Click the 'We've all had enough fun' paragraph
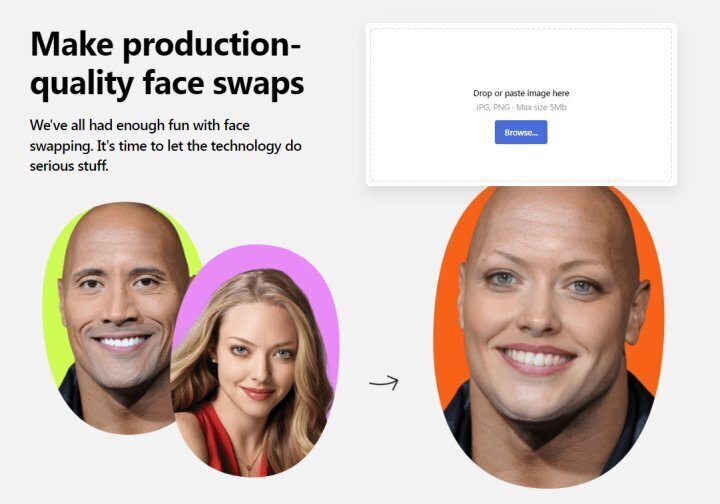 click(166, 146)
